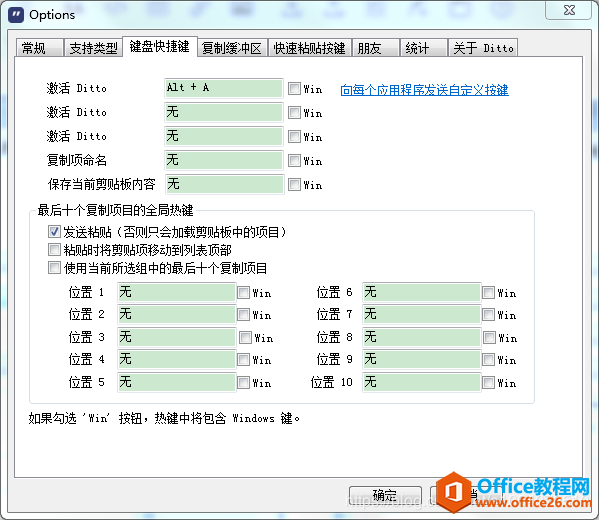Open the 支持类型 tab

pos(93,48)
